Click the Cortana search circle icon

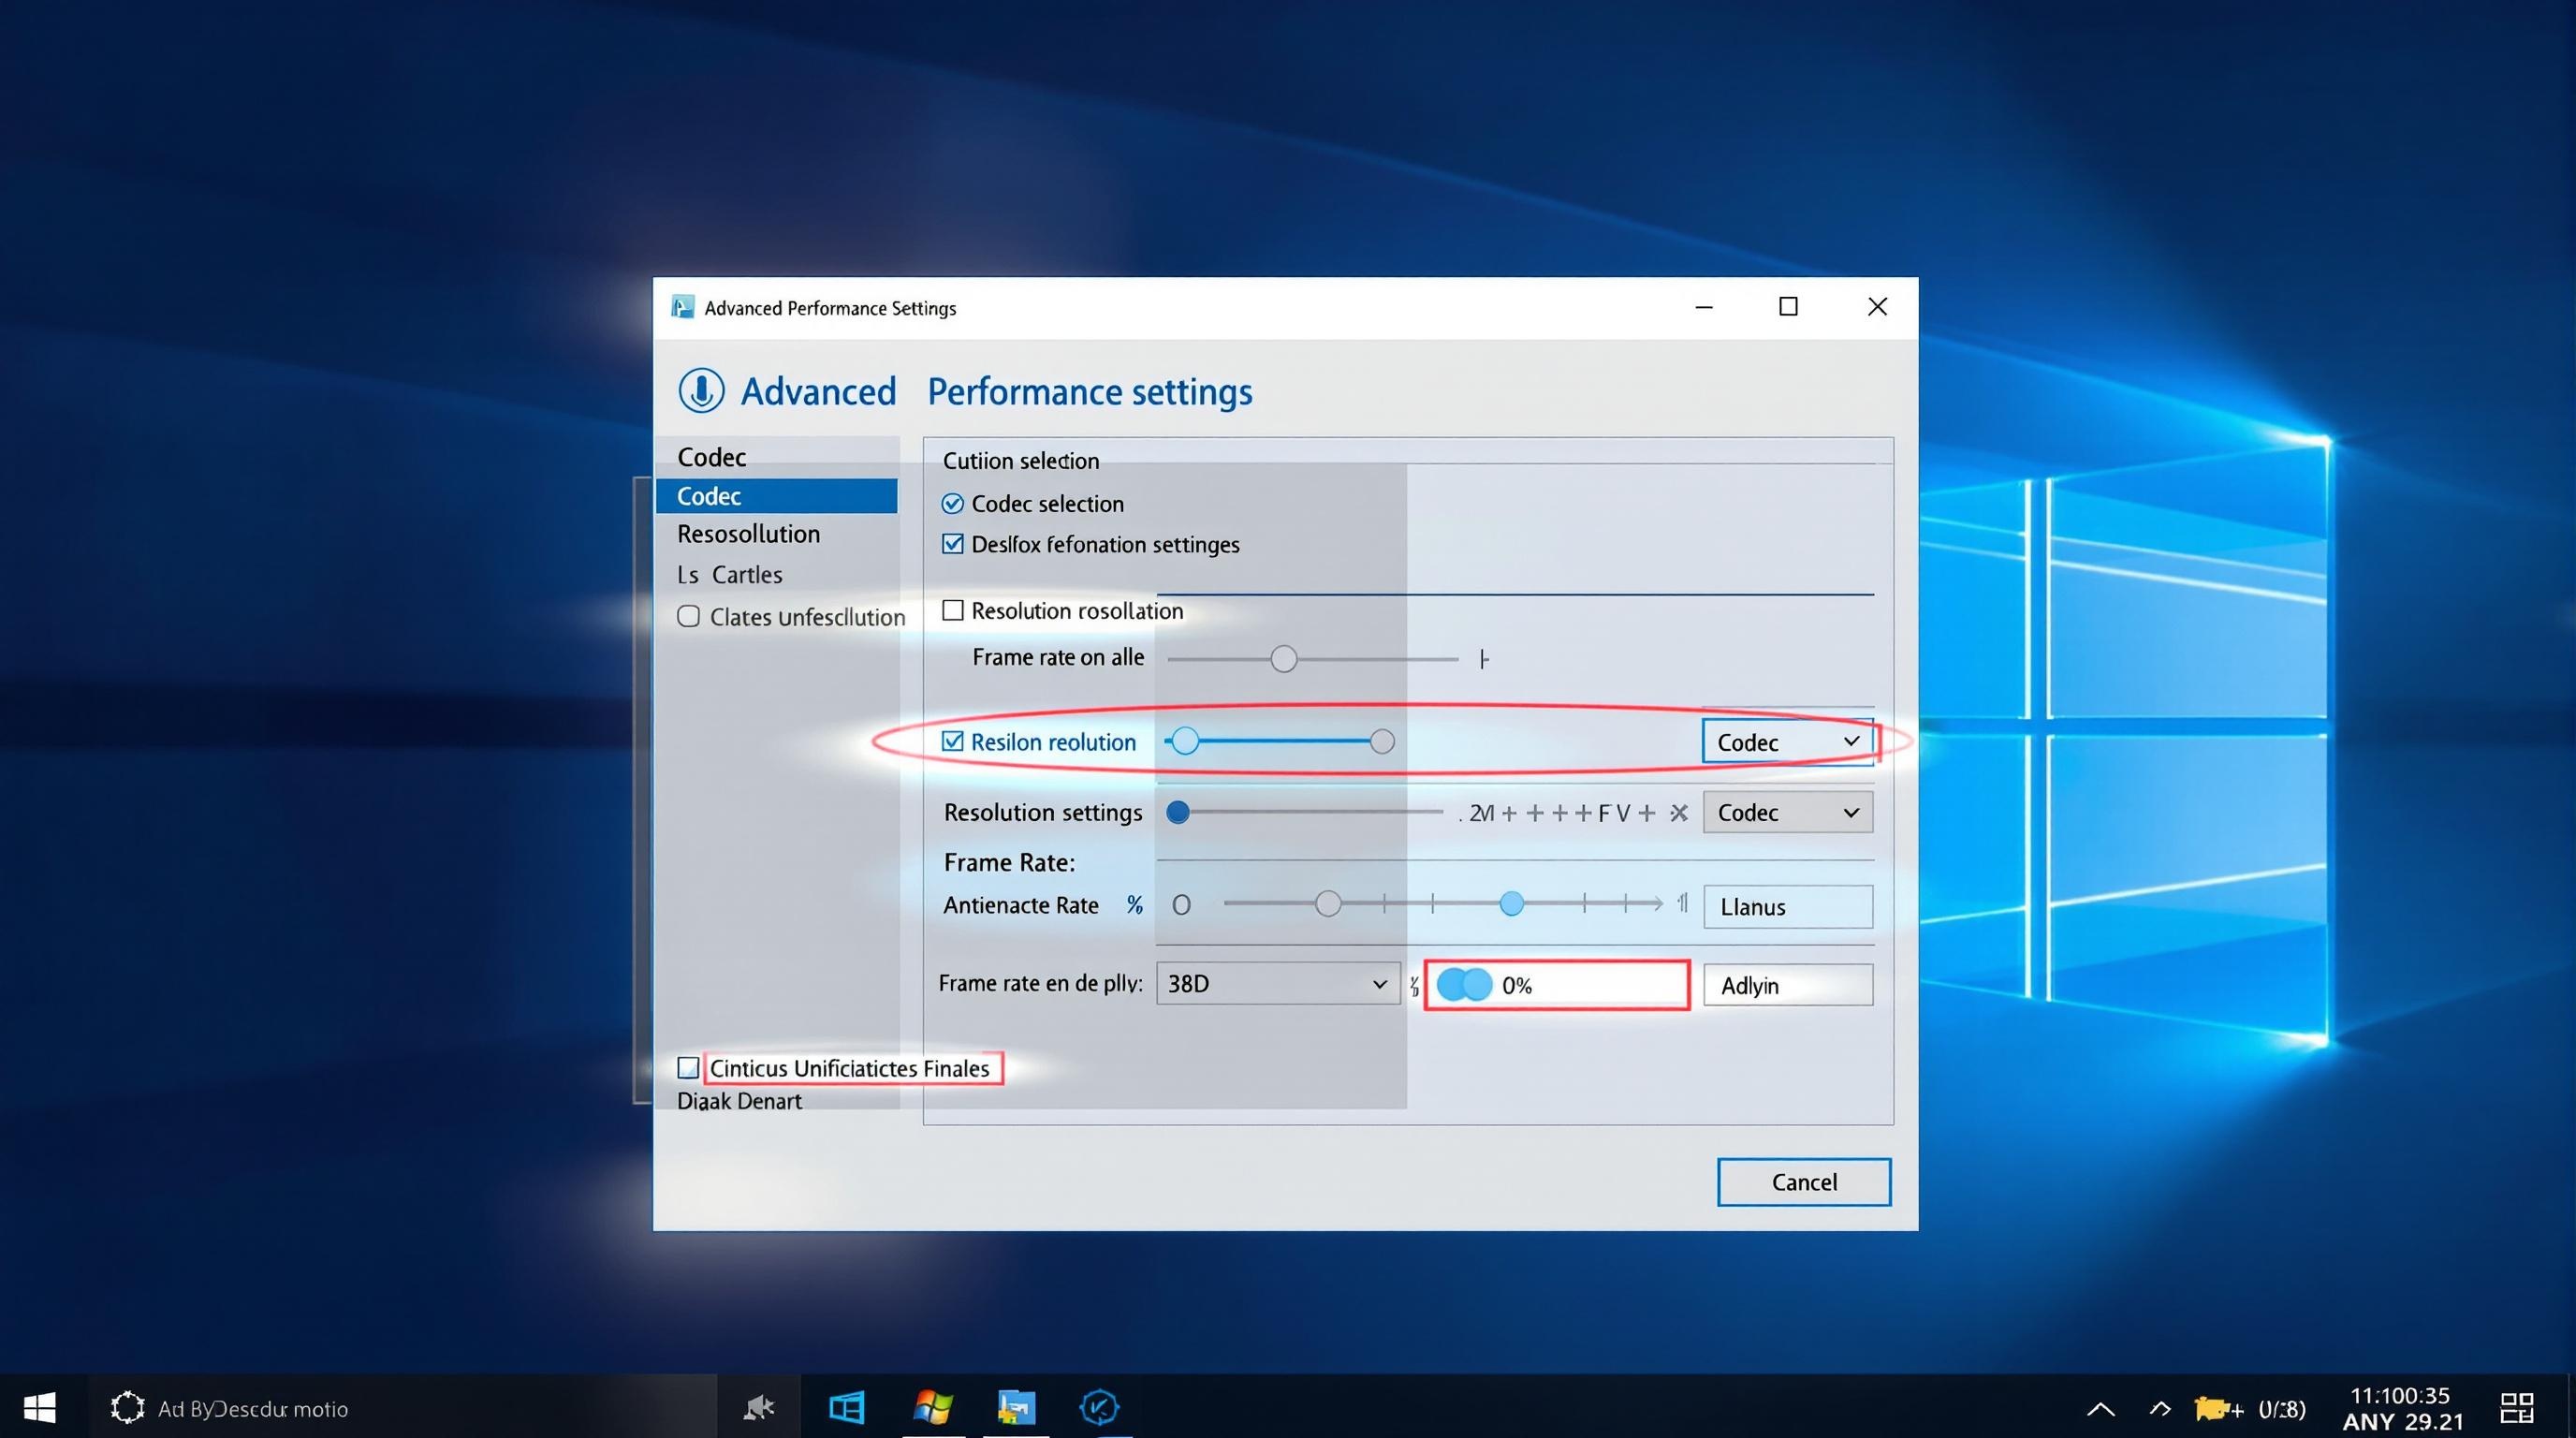pyautogui.click(x=127, y=1408)
